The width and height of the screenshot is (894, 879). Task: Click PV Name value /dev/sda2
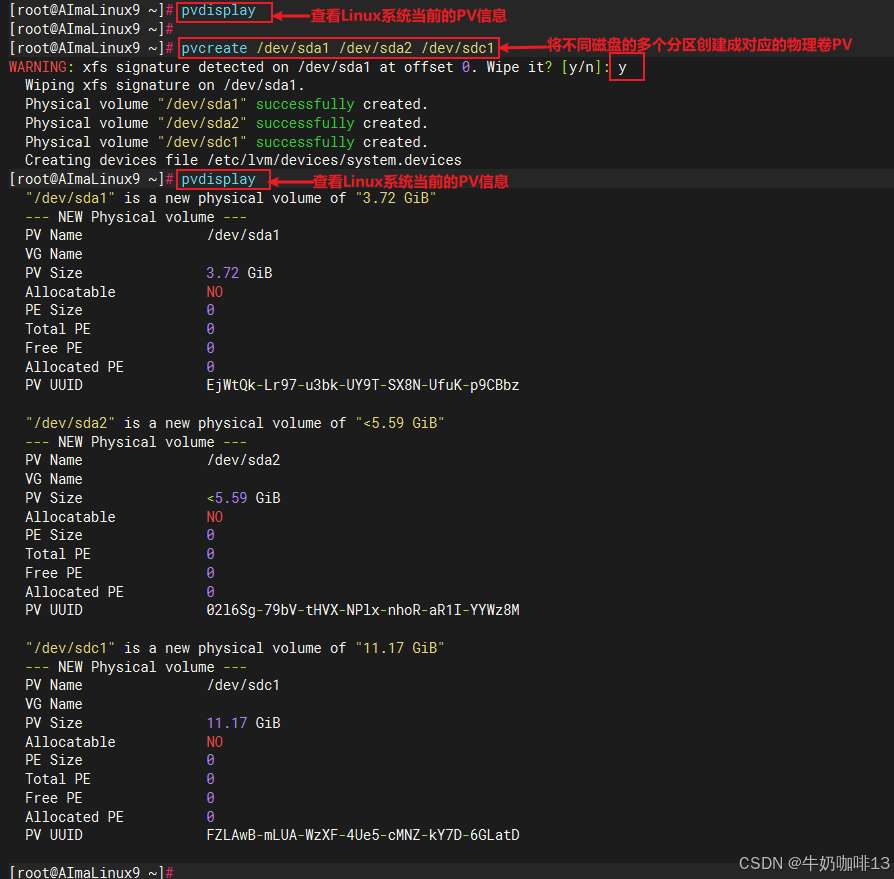click(x=243, y=460)
